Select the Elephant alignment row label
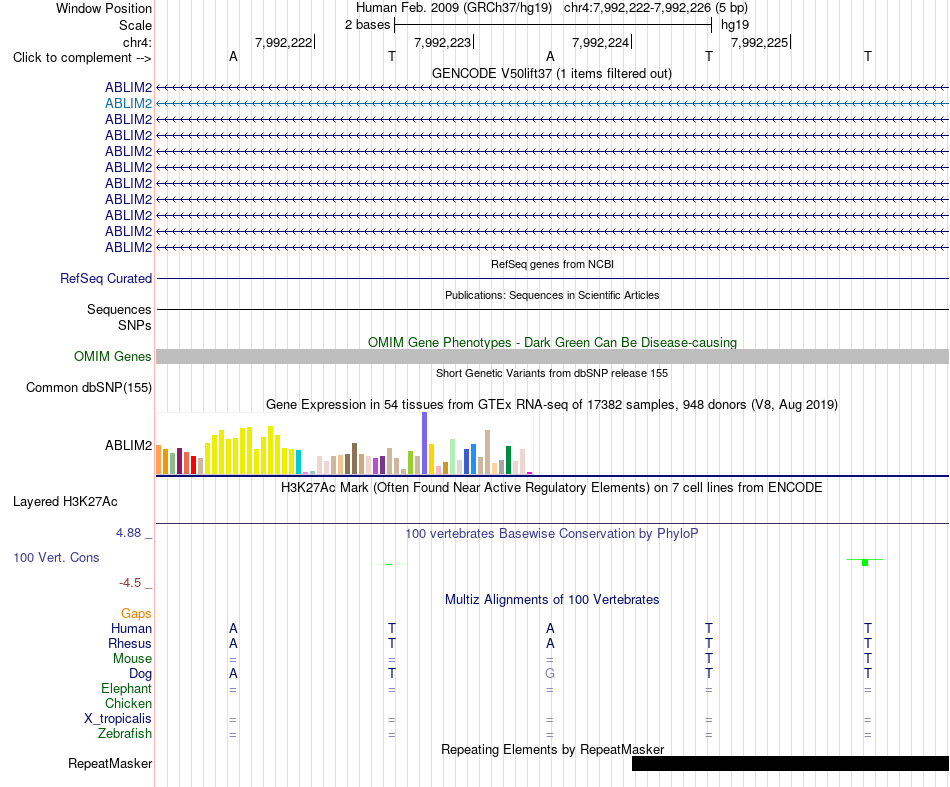 point(127,689)
